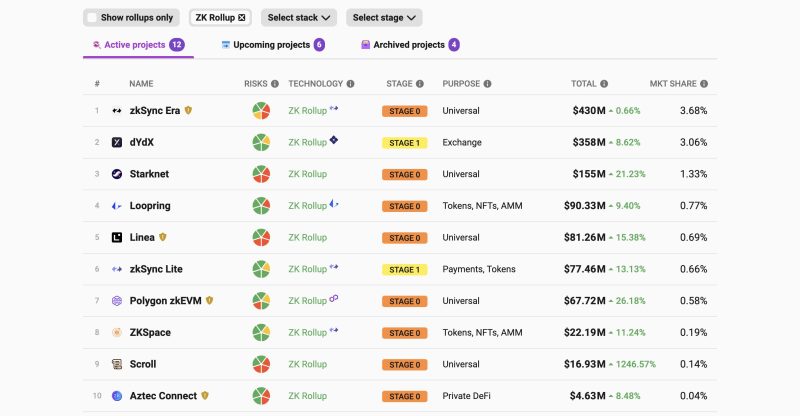Image resolution: width=800 pixels, height=416 pixels.
Task: Click the info icon next to RISKS
Action: pos(275,84)
